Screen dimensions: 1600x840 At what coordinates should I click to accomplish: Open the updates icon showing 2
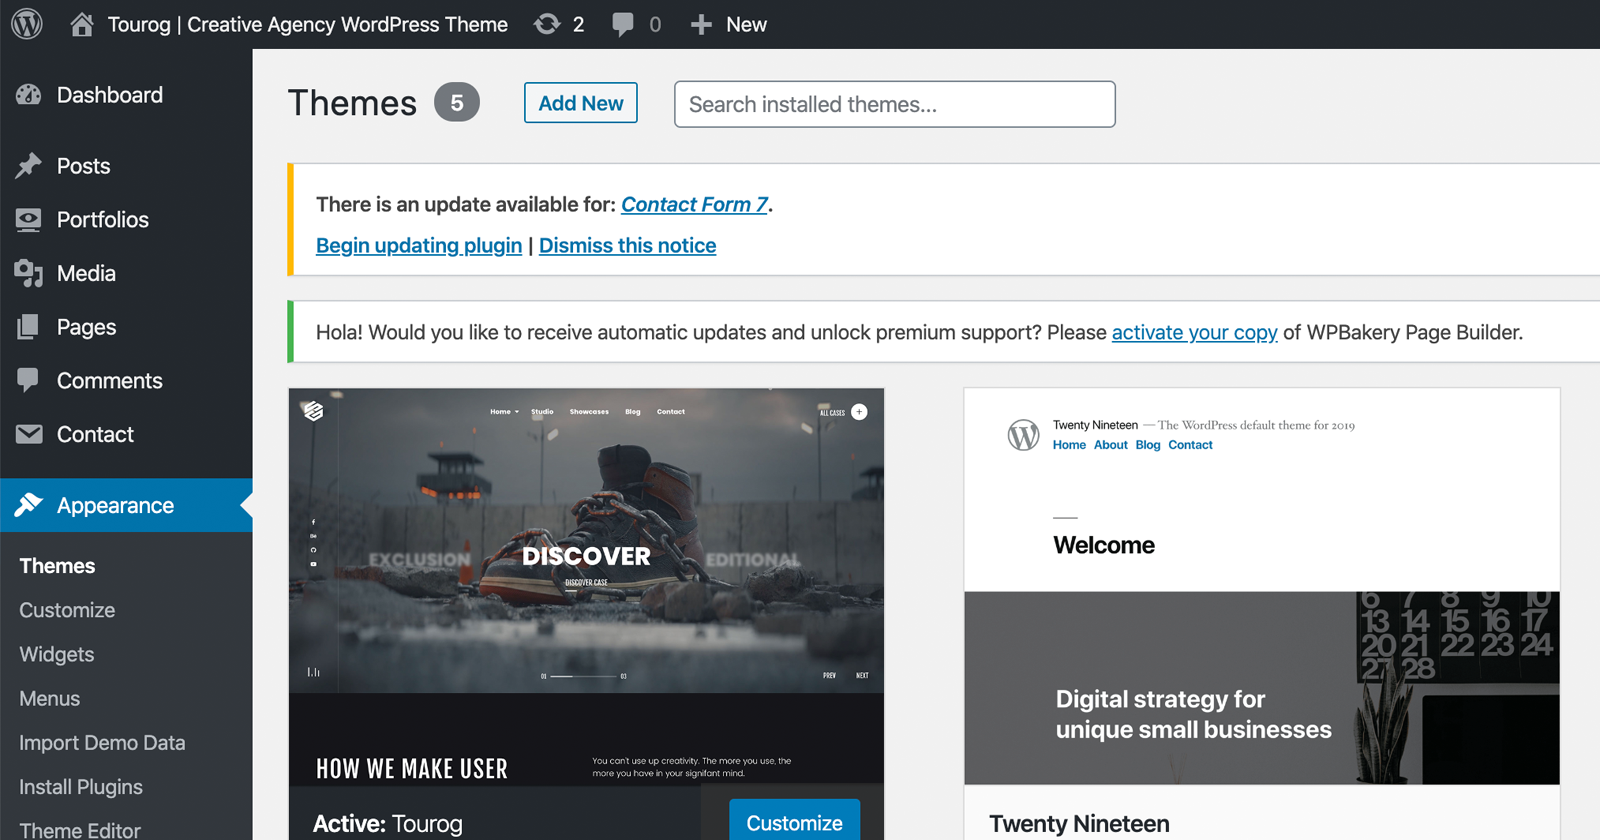tap(547, 24)
